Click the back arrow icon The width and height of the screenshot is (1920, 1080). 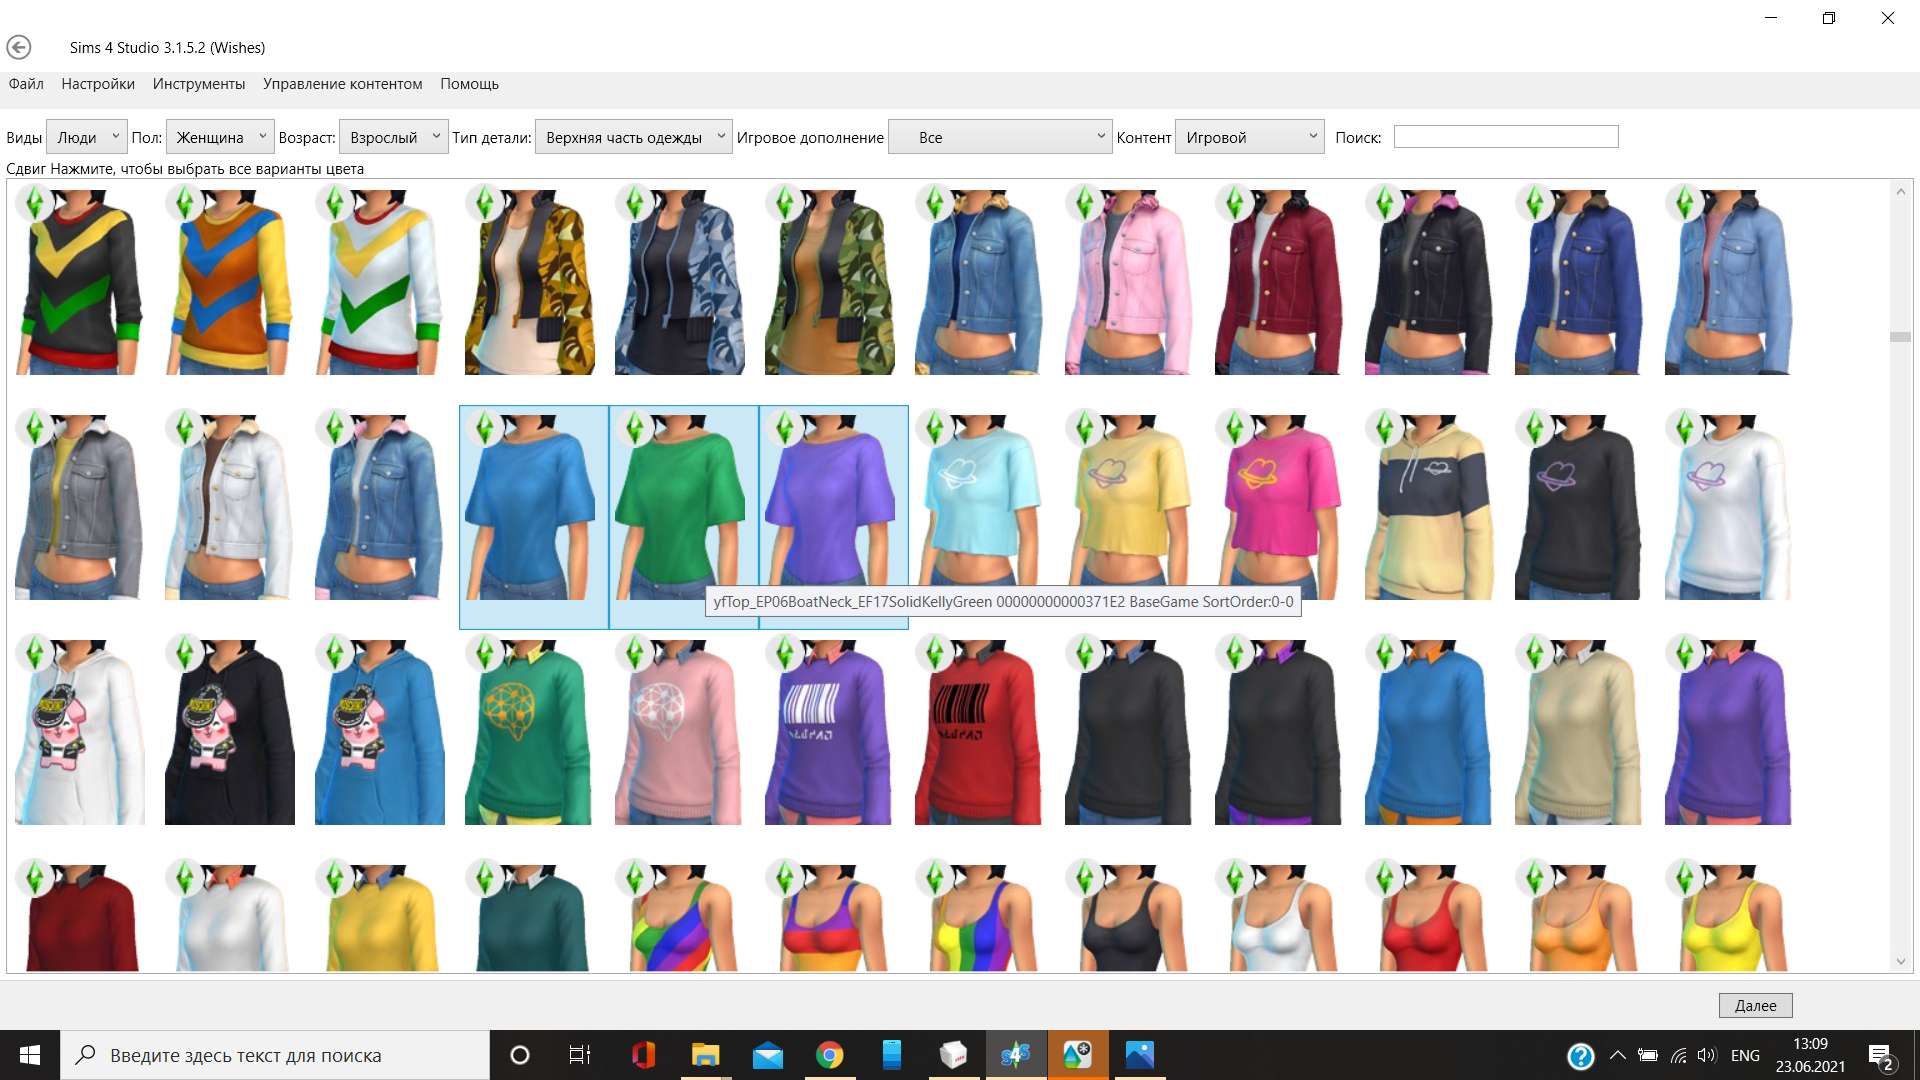coord(18,47)
